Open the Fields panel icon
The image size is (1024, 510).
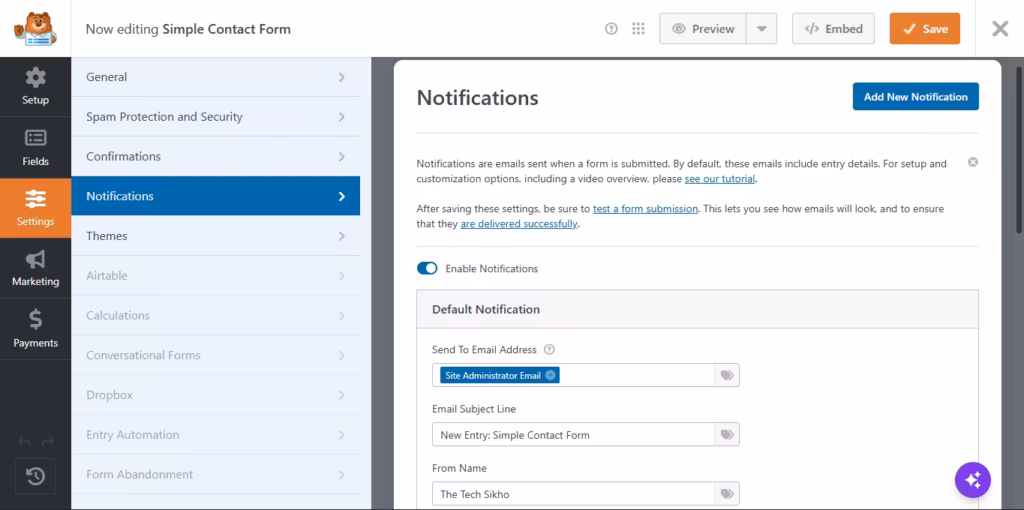pos(35,138)
